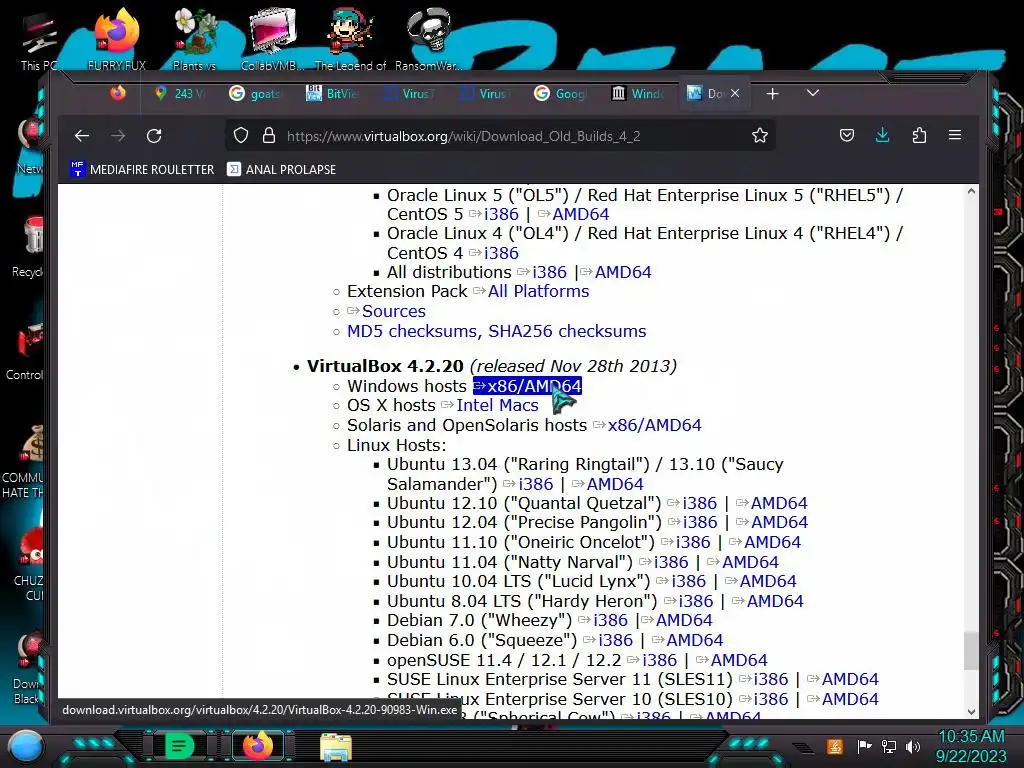Image resolution: width=1024 pixels, height=768 pixels.
Task: Select the Plants vs desktop icon
Action: (195, 39)
